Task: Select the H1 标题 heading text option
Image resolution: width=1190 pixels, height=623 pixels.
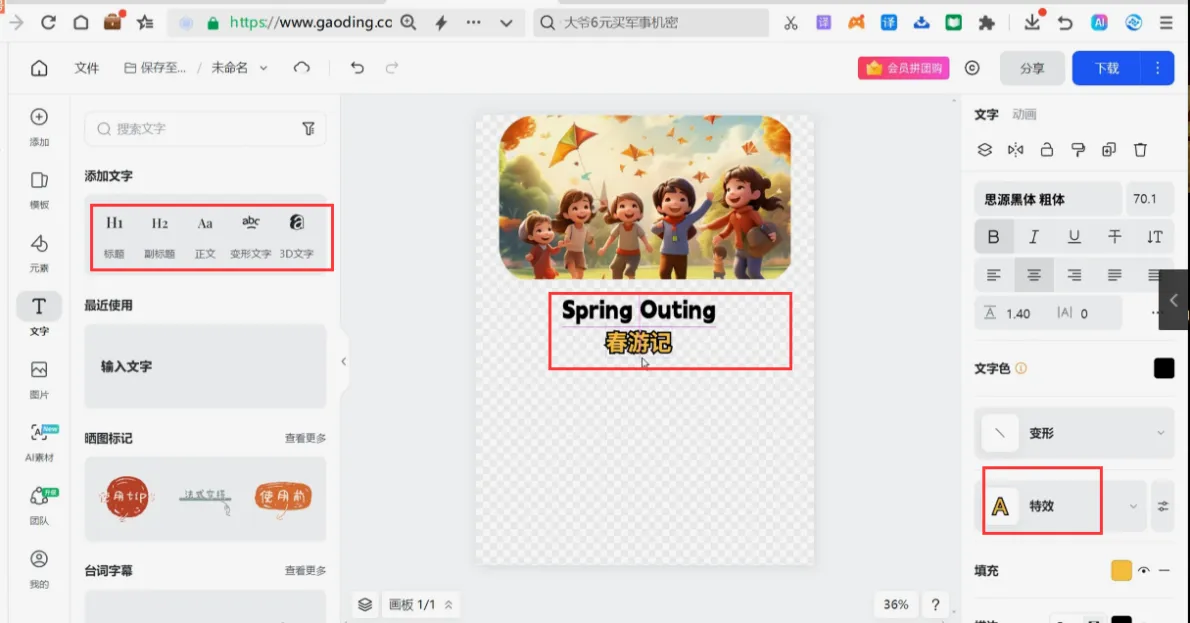Action: click(114, 236)
